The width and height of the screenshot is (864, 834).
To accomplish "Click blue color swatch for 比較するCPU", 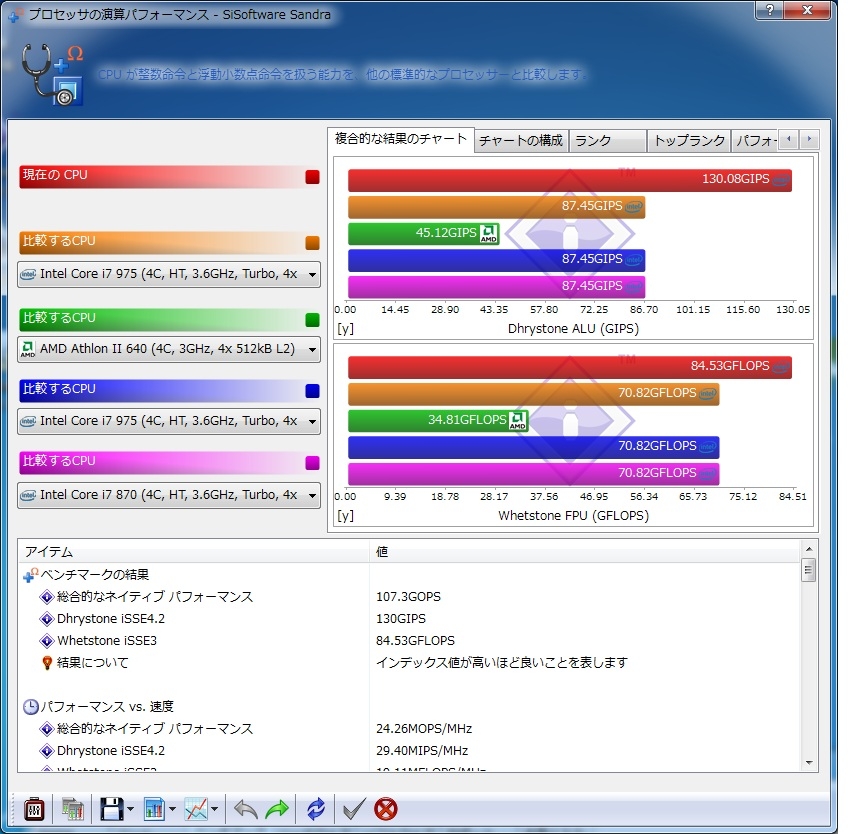I will [x=312, y=391].
